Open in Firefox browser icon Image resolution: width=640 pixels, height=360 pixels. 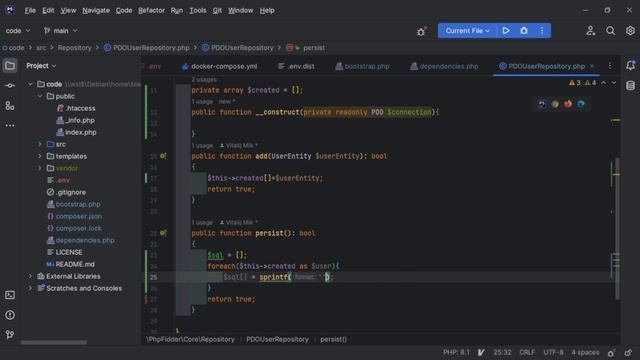(568, 104)
